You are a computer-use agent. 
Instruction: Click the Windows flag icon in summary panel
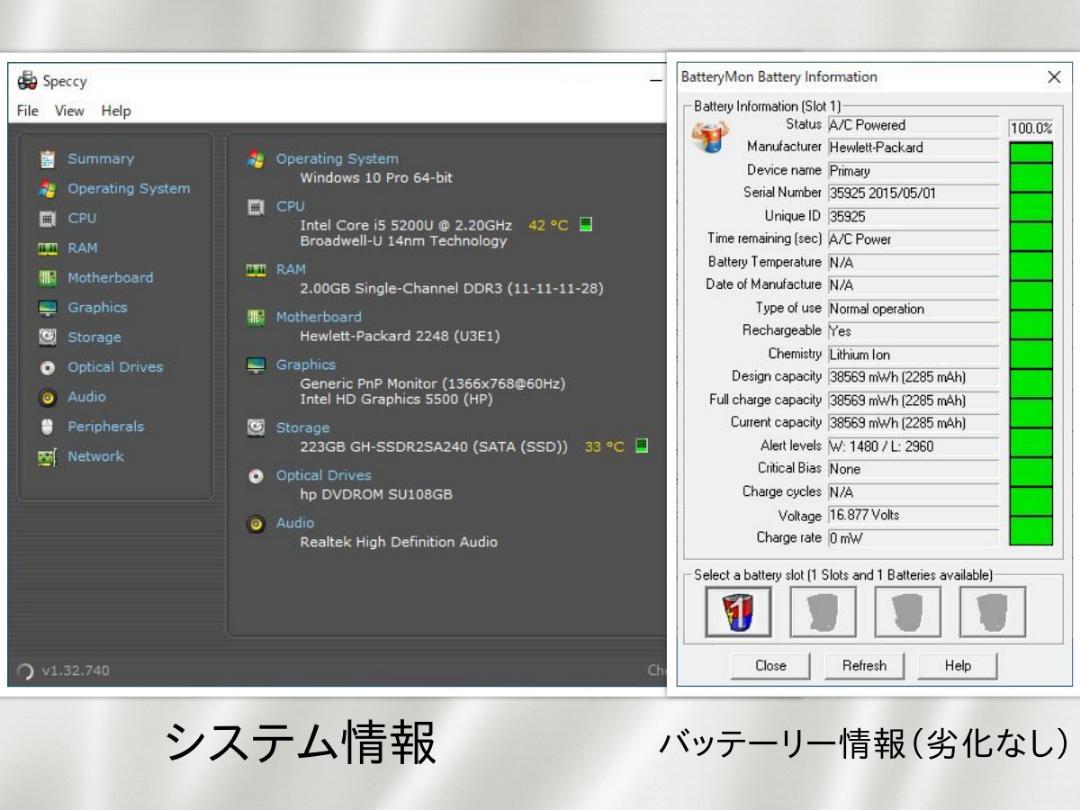click(x=256, y=159)
